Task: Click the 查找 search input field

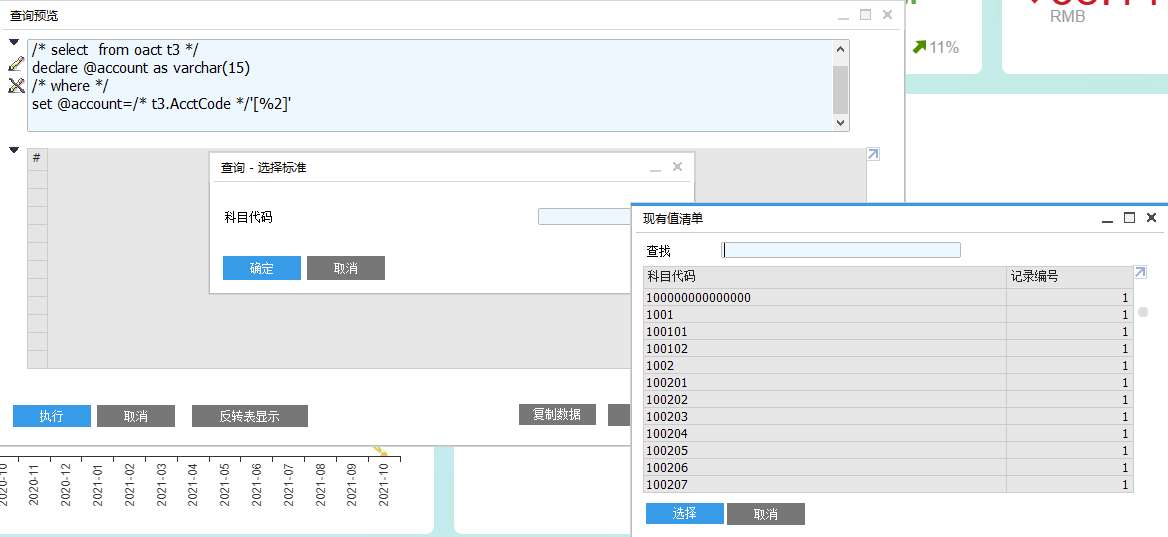Action: (841, 250)
